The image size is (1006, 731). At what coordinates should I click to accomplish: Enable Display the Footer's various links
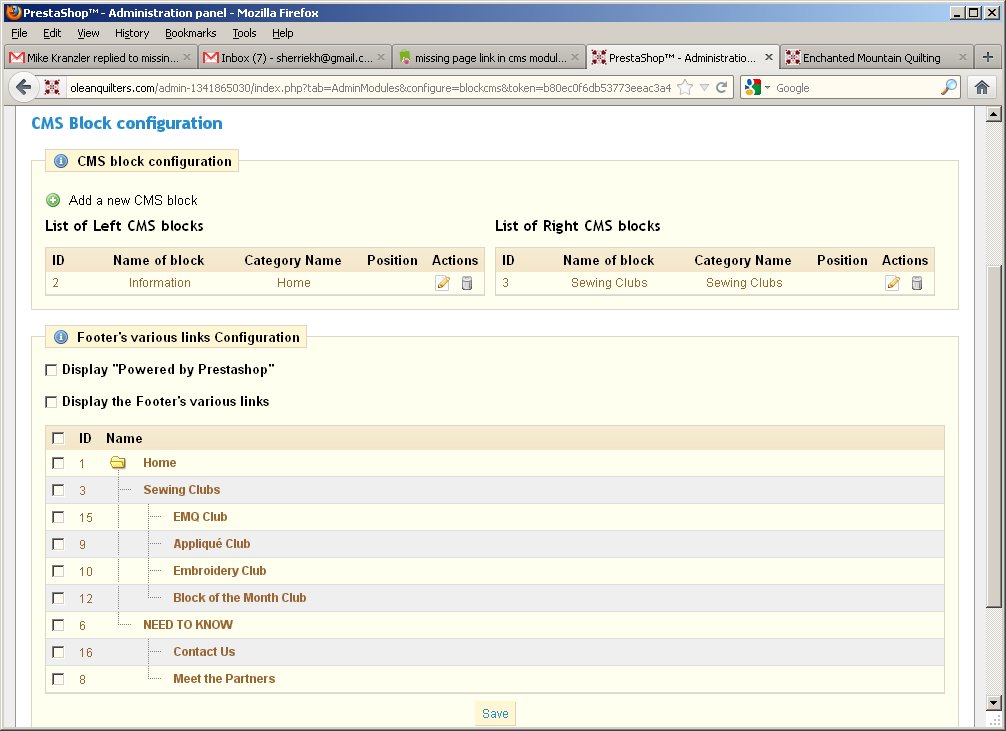tap(51, 402)
